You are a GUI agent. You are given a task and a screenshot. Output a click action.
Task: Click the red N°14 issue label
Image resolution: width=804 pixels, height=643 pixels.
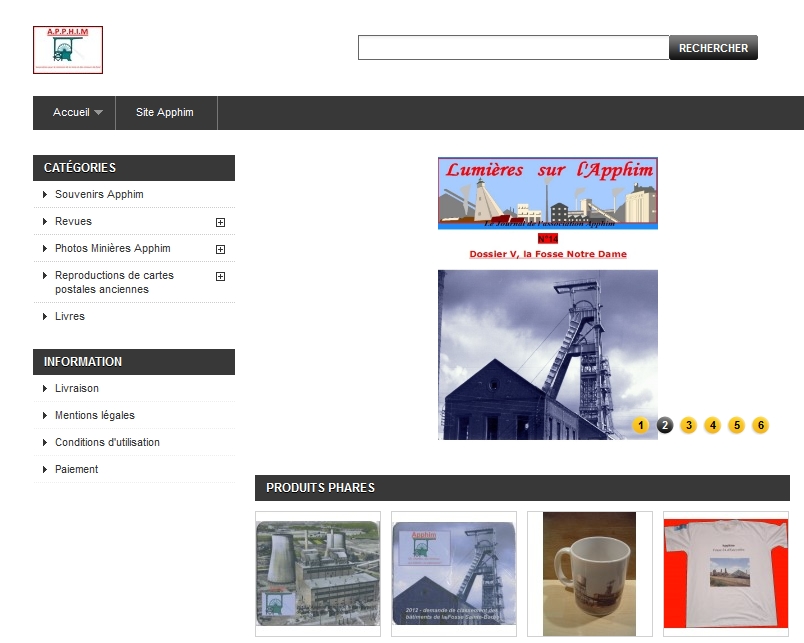[x=548, y=239]
